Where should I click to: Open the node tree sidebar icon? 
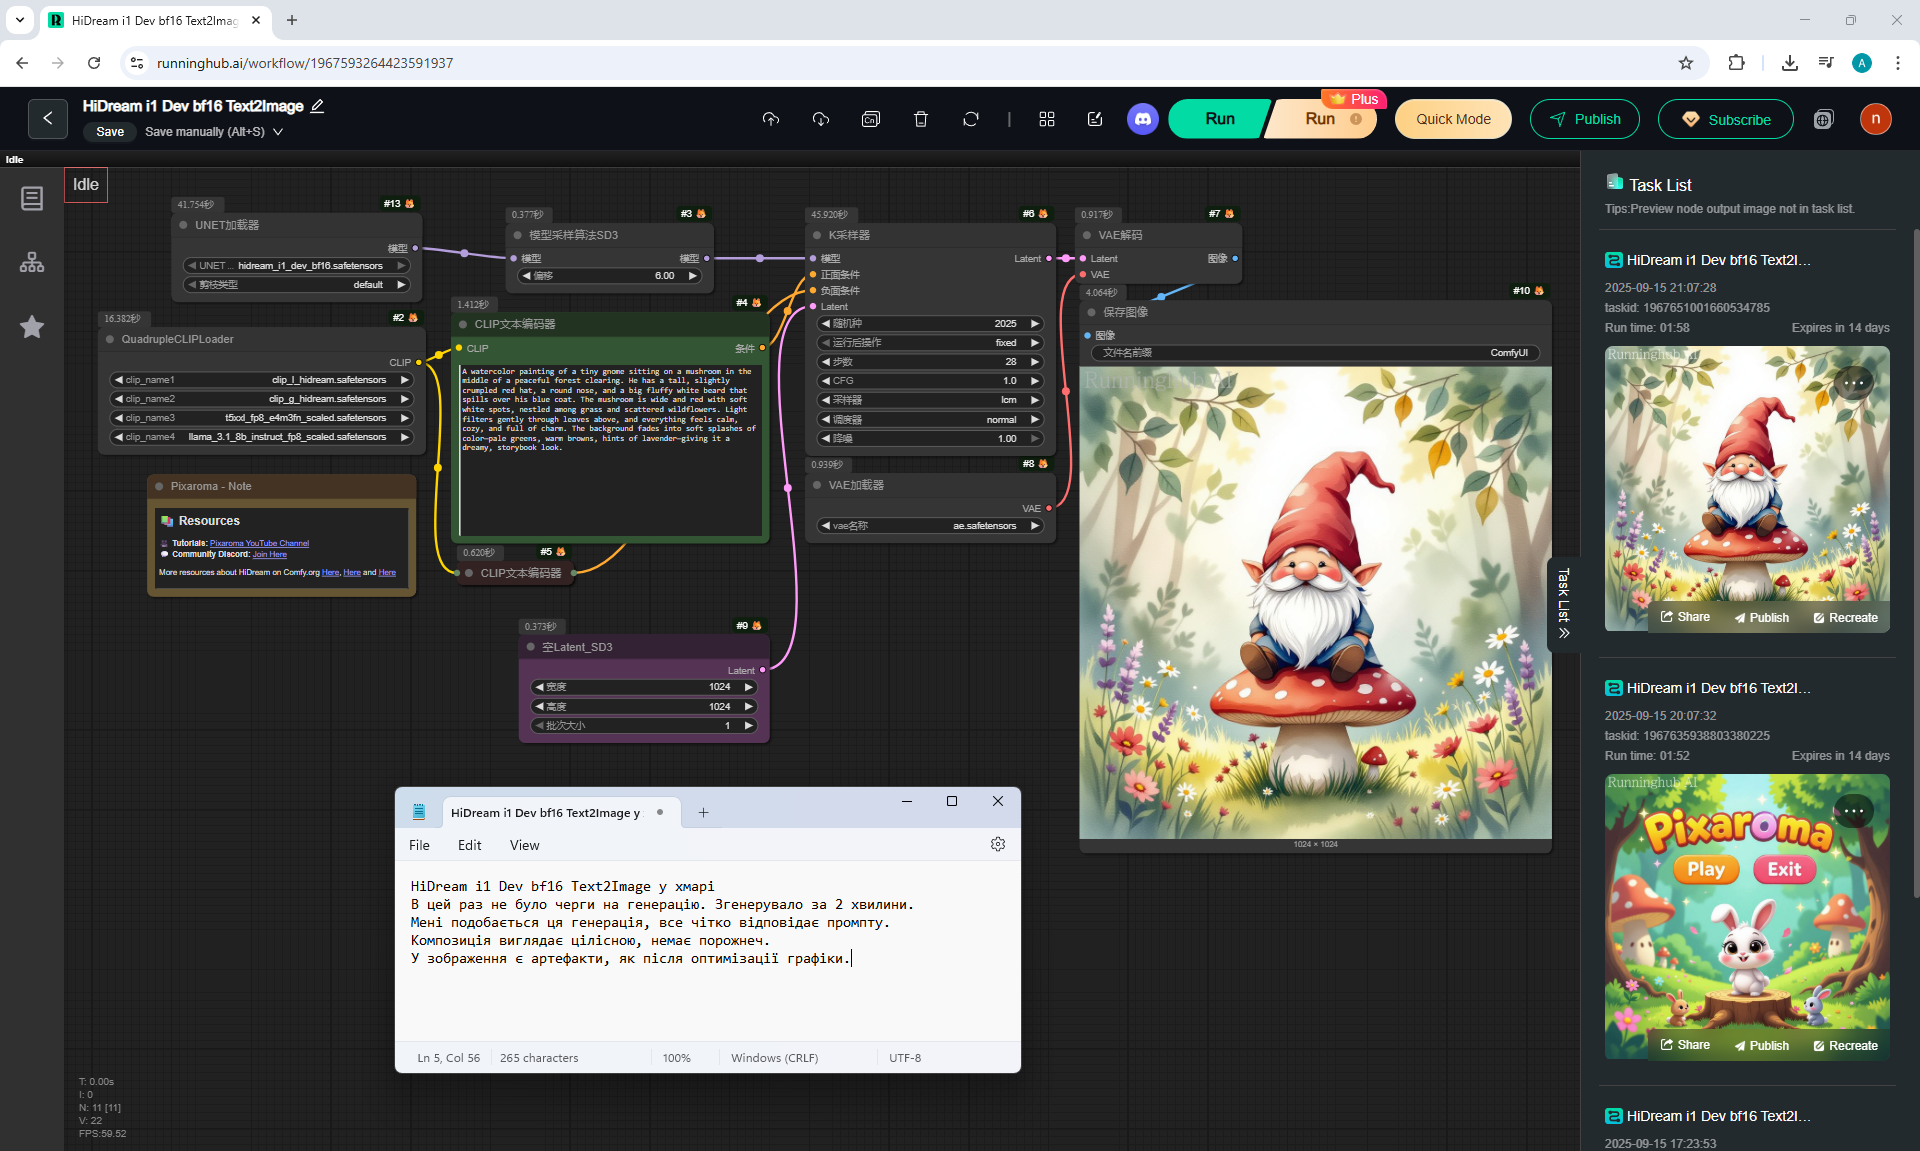(32, 262)
